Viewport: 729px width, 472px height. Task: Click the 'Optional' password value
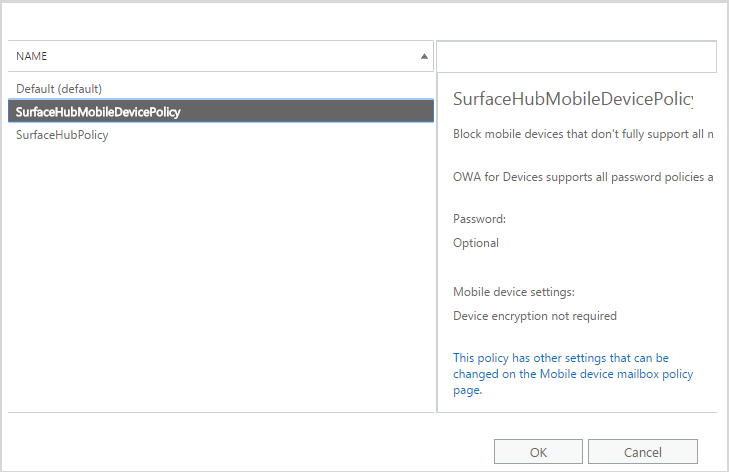tap(476, 243)
